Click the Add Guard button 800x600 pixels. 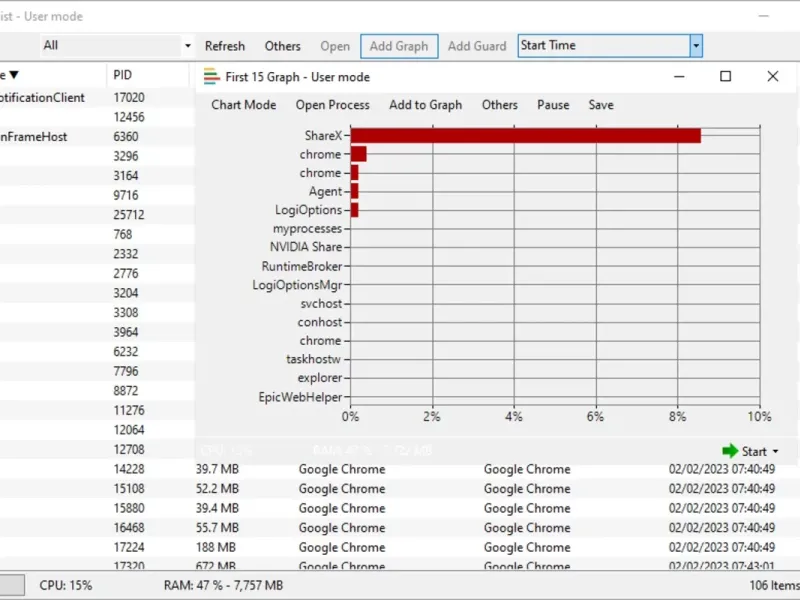click(477, 46)
